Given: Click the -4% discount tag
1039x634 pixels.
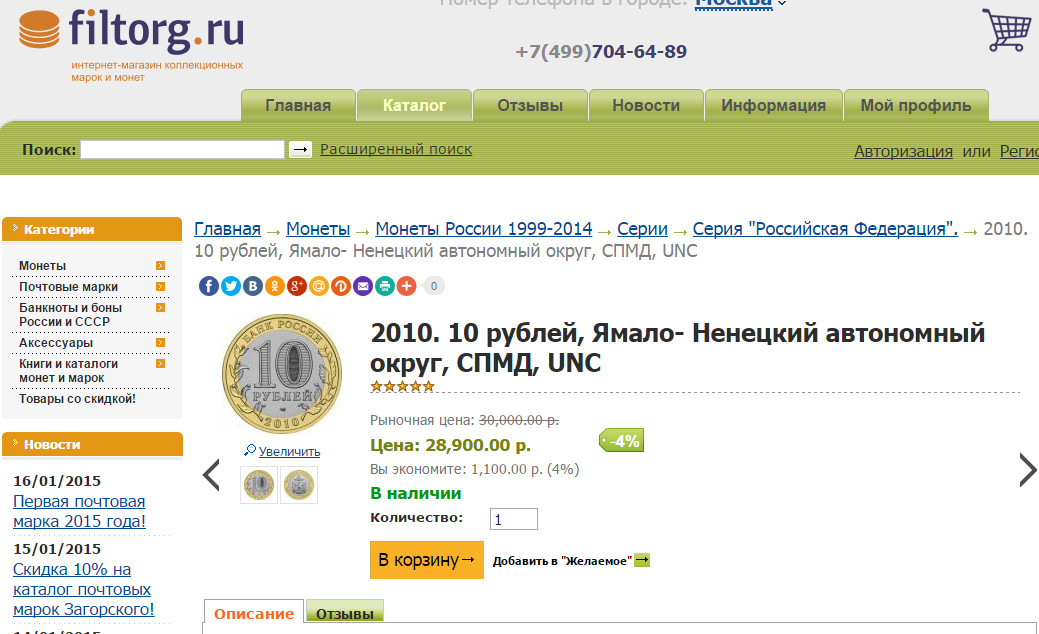Looking at the screenshot, I should click(622, 441).
